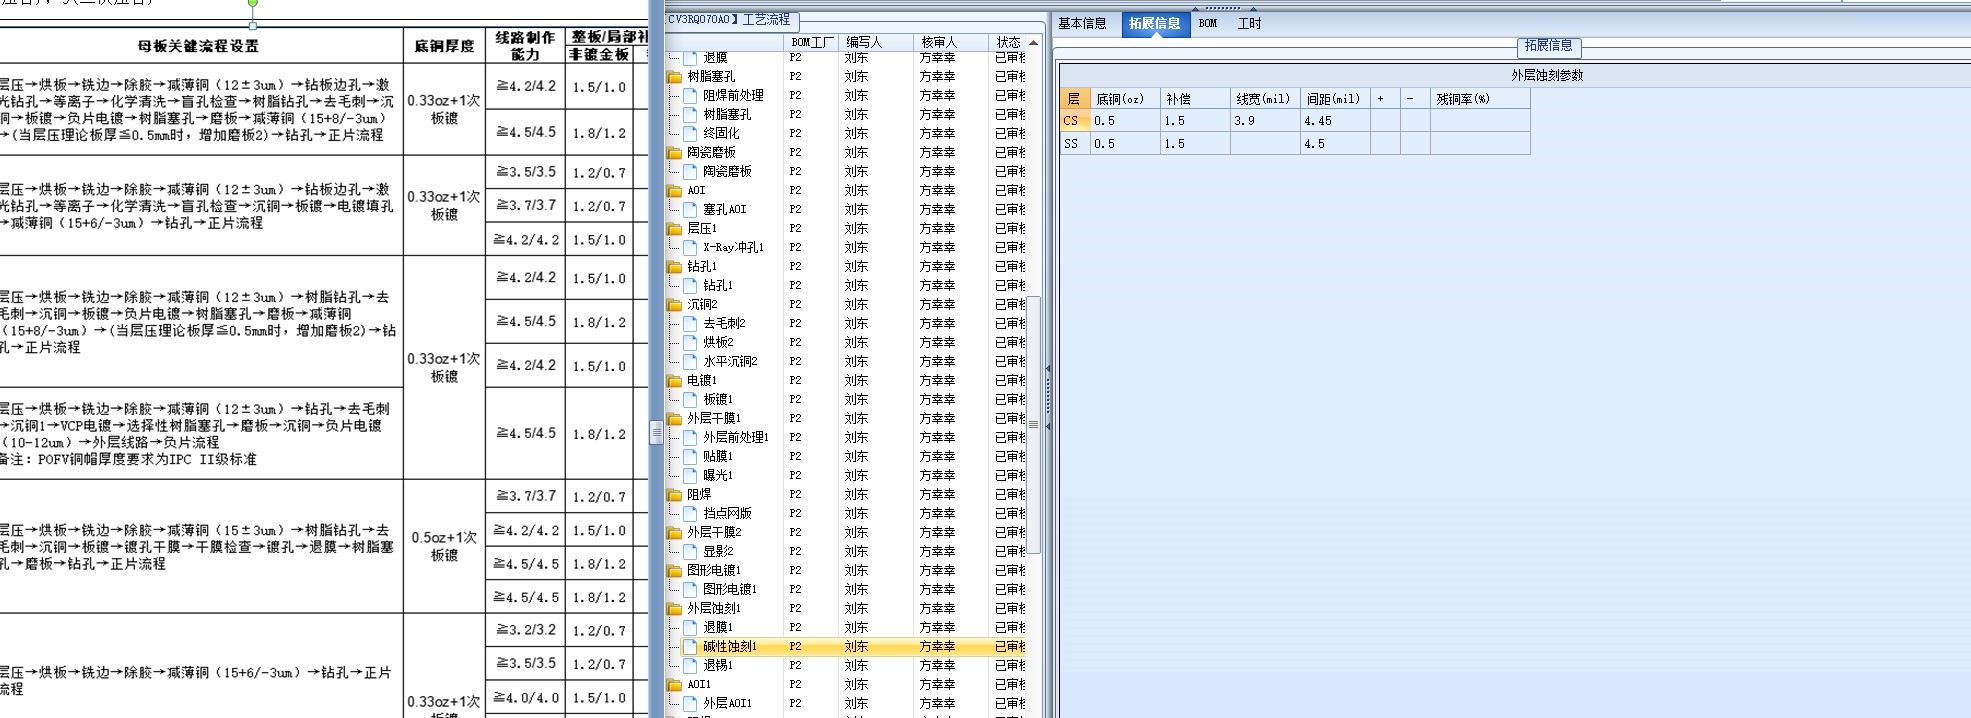Open the BOM tab
The width and height of the screenshot is (1971, 718).
click(x=1208, y=24)
